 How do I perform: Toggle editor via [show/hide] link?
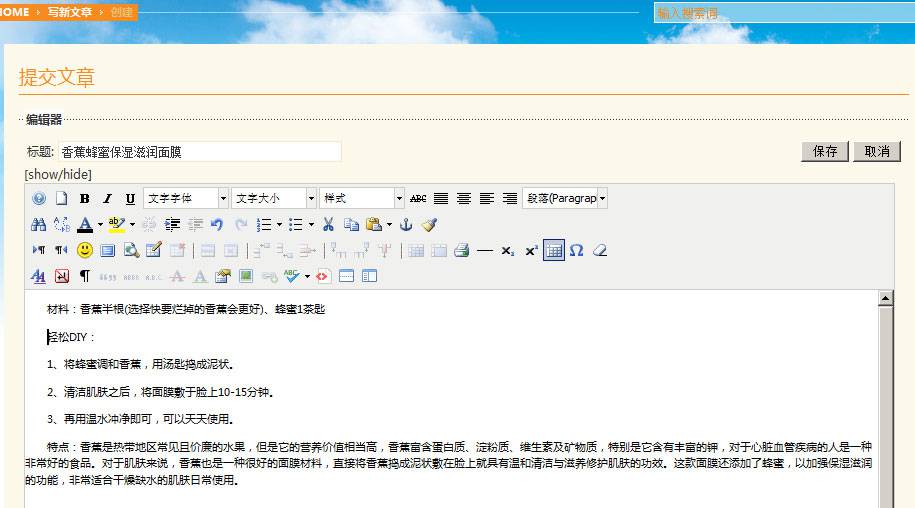click(58, 174)
